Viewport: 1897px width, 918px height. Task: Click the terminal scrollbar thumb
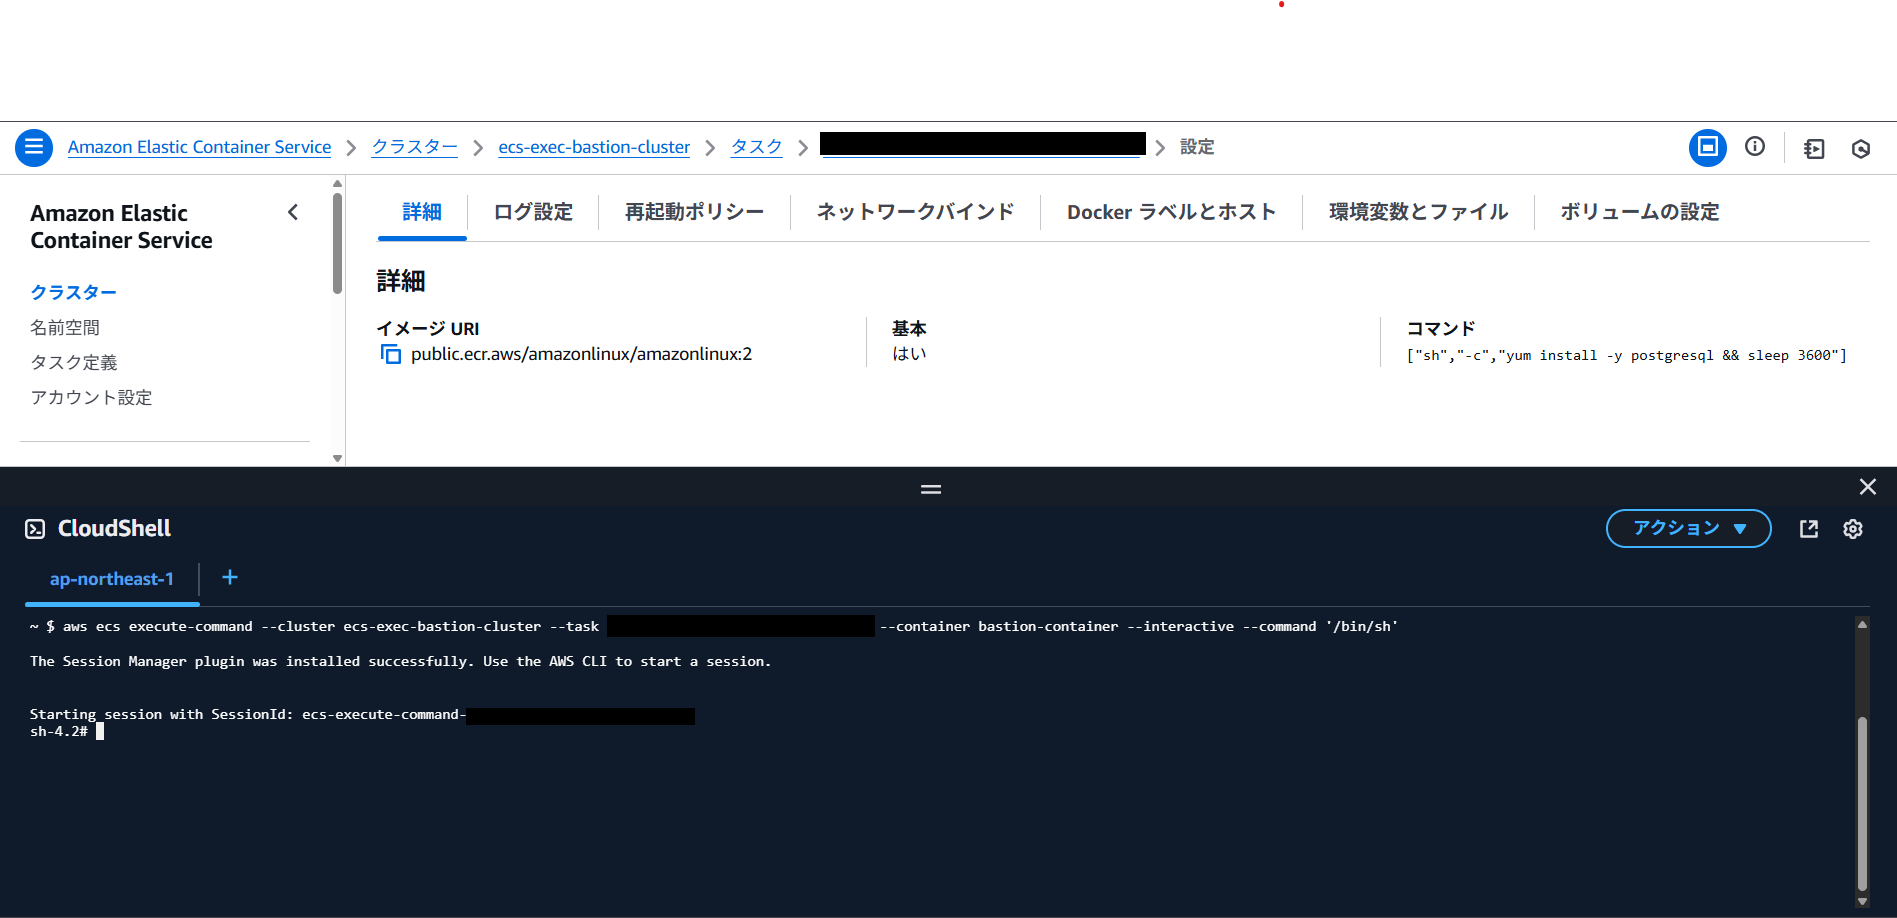pos(1862,803)
